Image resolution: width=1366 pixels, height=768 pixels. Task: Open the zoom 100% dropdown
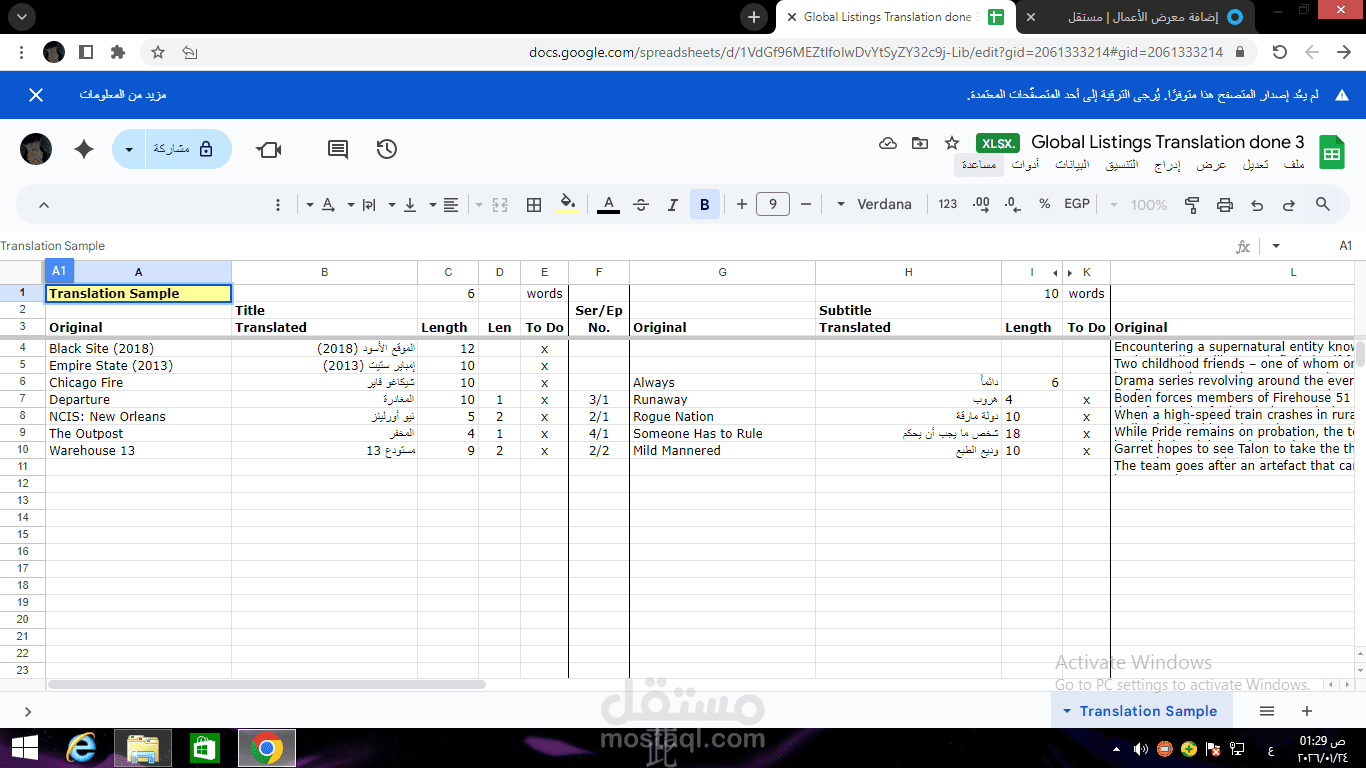(x=1140, y=204)
